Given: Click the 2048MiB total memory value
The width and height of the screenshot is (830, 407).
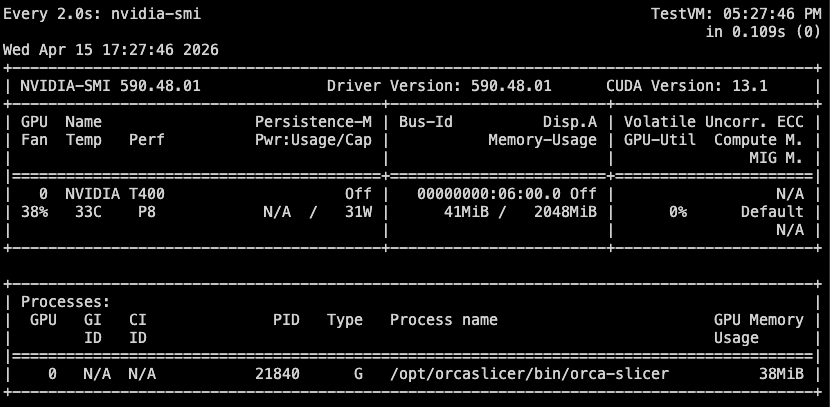Looking at the screenshot, I should 565,212.
